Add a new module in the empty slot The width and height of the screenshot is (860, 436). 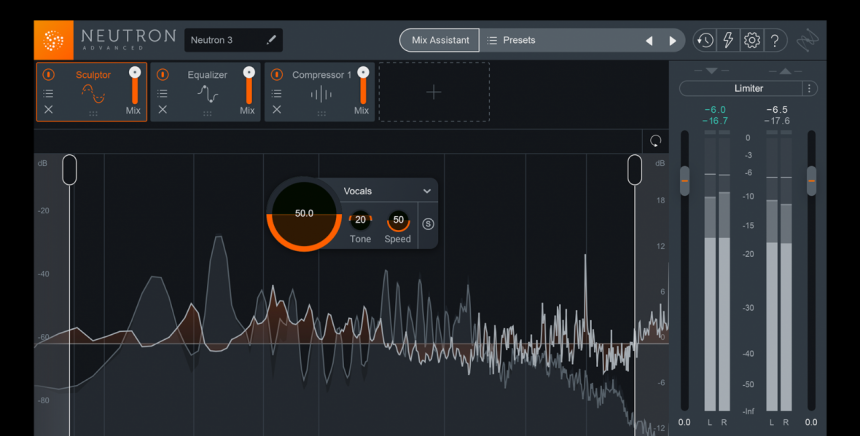(434, 92)
